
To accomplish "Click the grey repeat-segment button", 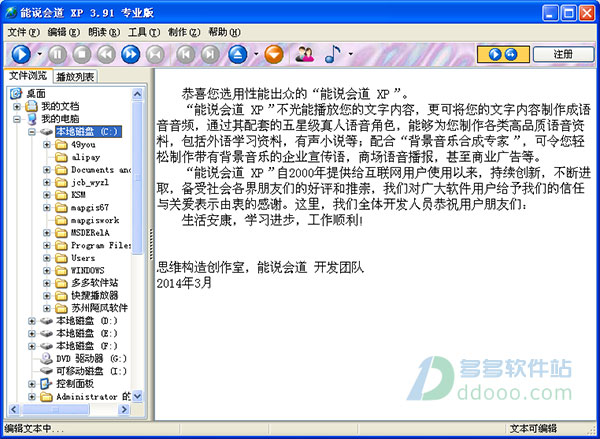I will (155, 54).
